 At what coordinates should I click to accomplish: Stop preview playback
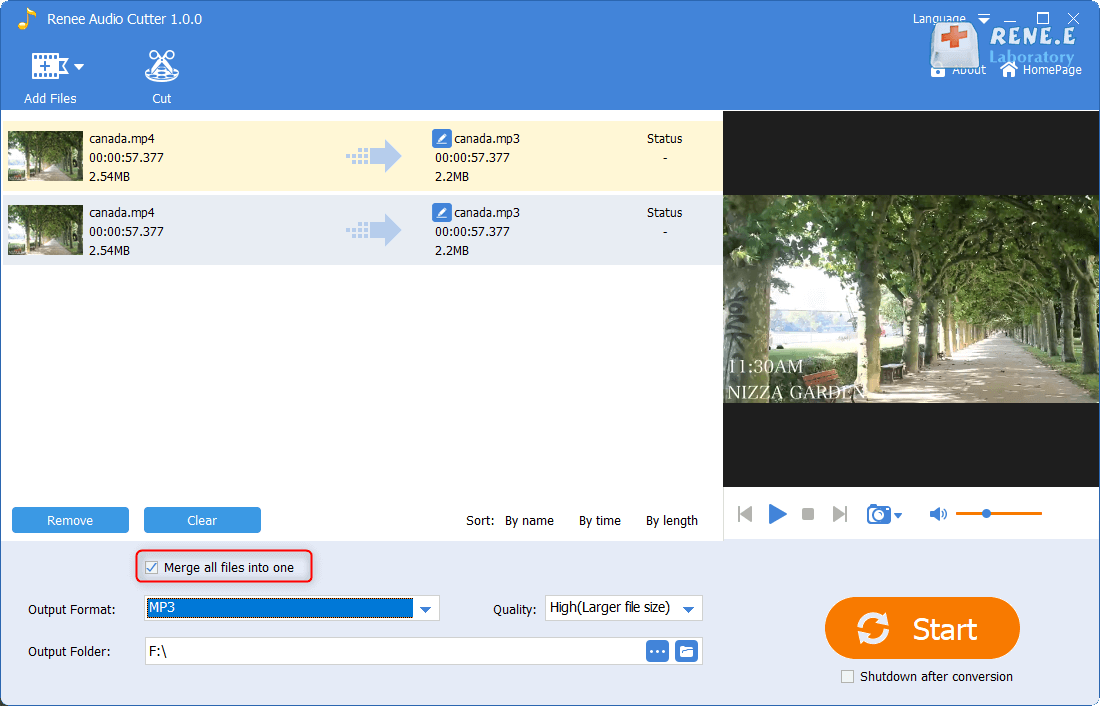pyautogui.click(x=808, y=514)
